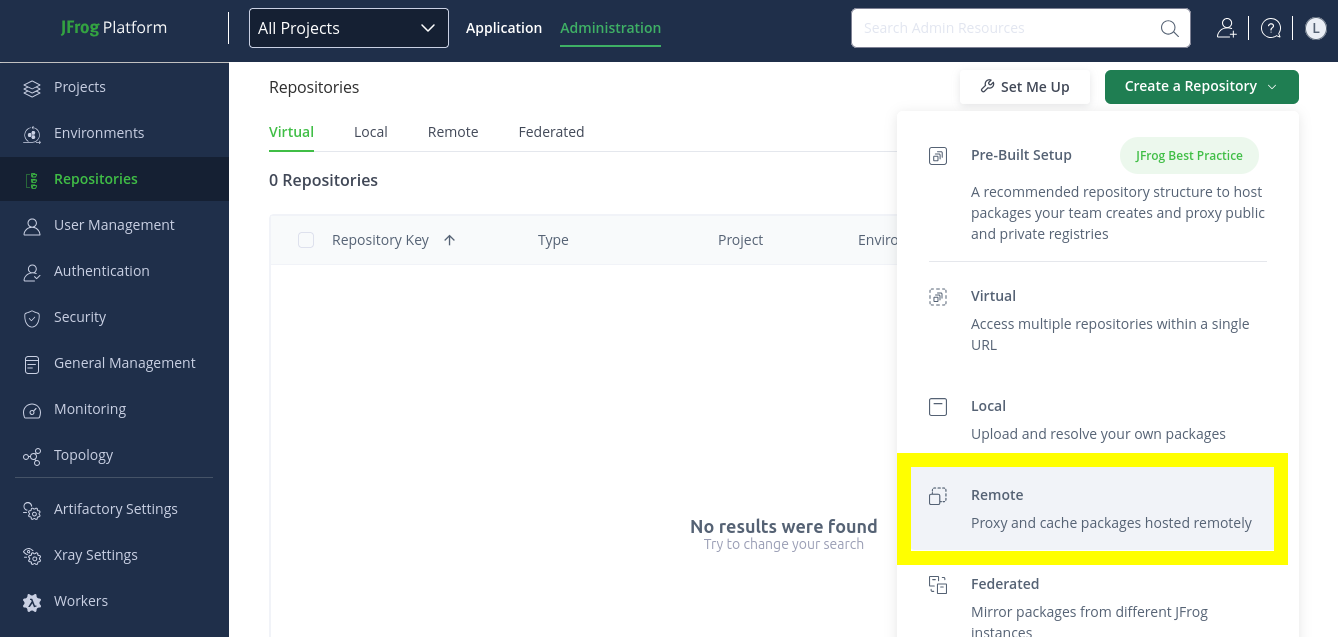Switch to the Local repositories tab
The height and width of the screenshot is (637, 1338).
(370, 131)
